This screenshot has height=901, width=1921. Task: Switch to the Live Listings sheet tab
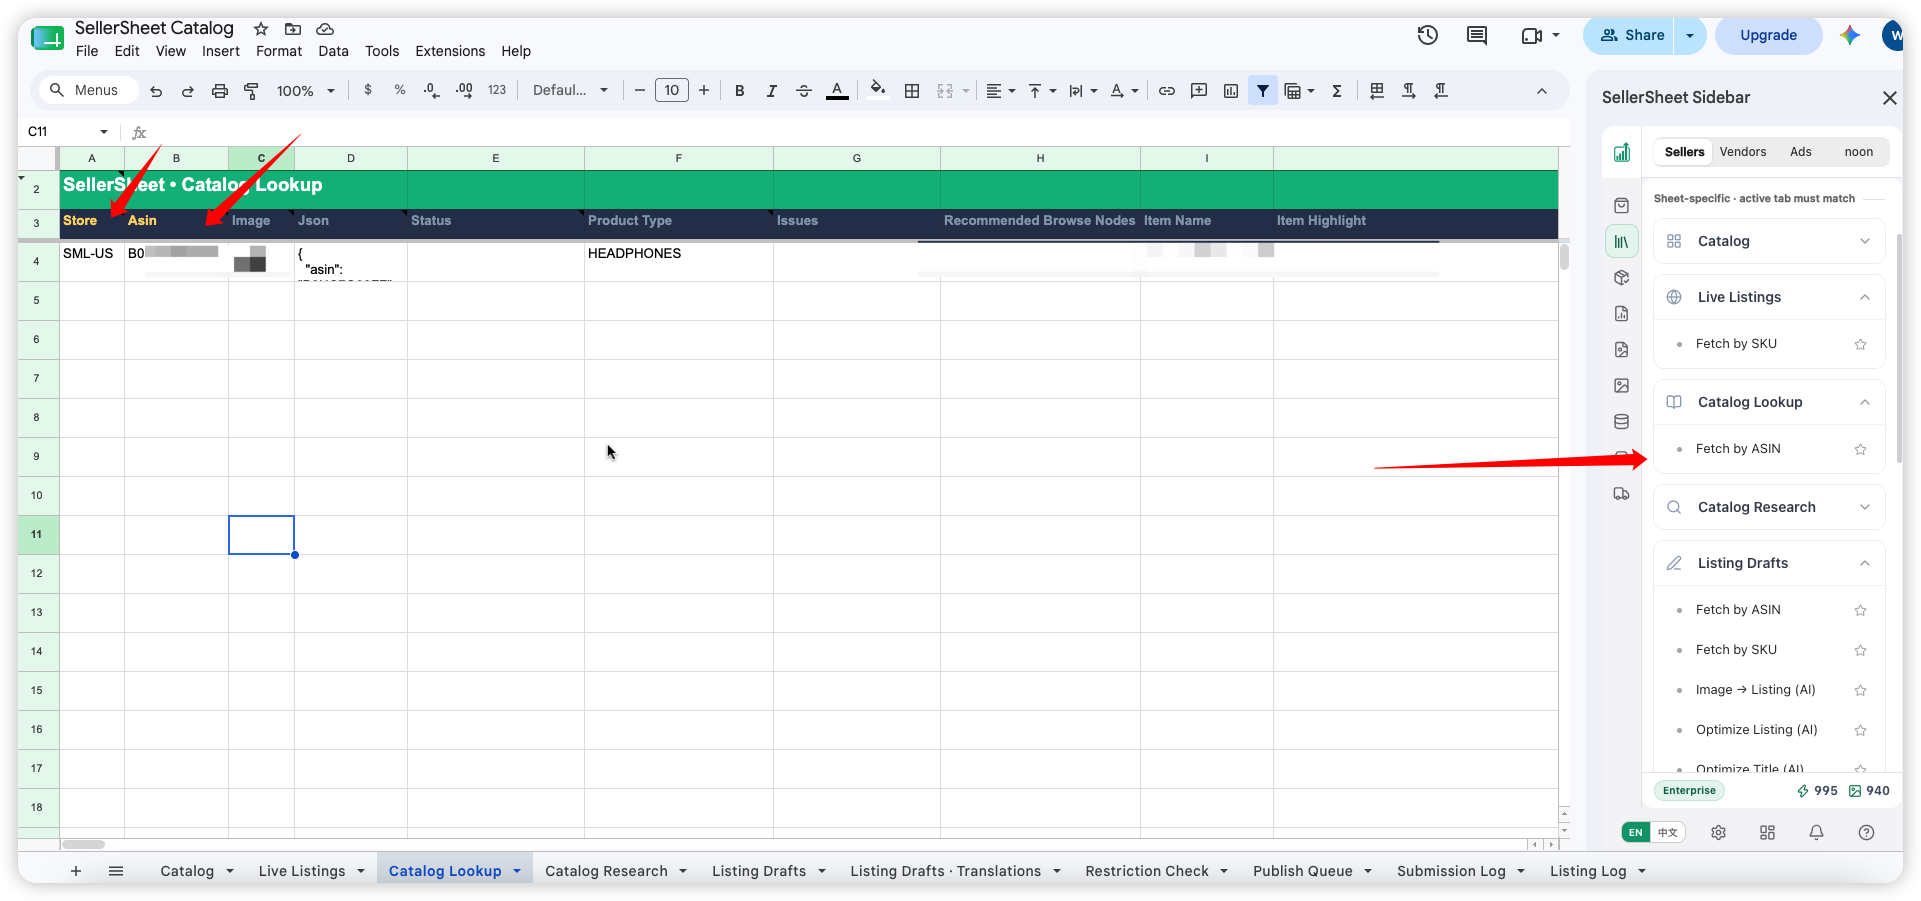[x=302, y=871]
